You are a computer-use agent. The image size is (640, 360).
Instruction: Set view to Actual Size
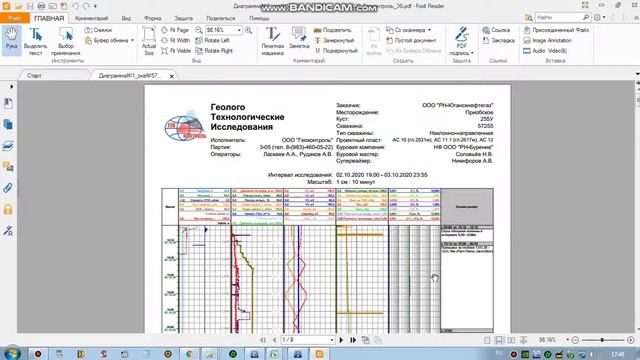click(x=149, y=41)
